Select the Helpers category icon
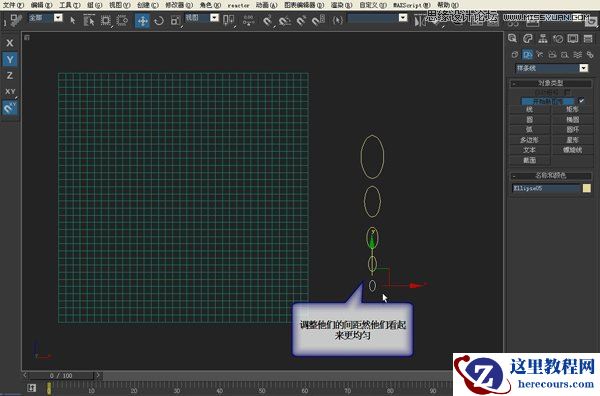 coord(565,55)
